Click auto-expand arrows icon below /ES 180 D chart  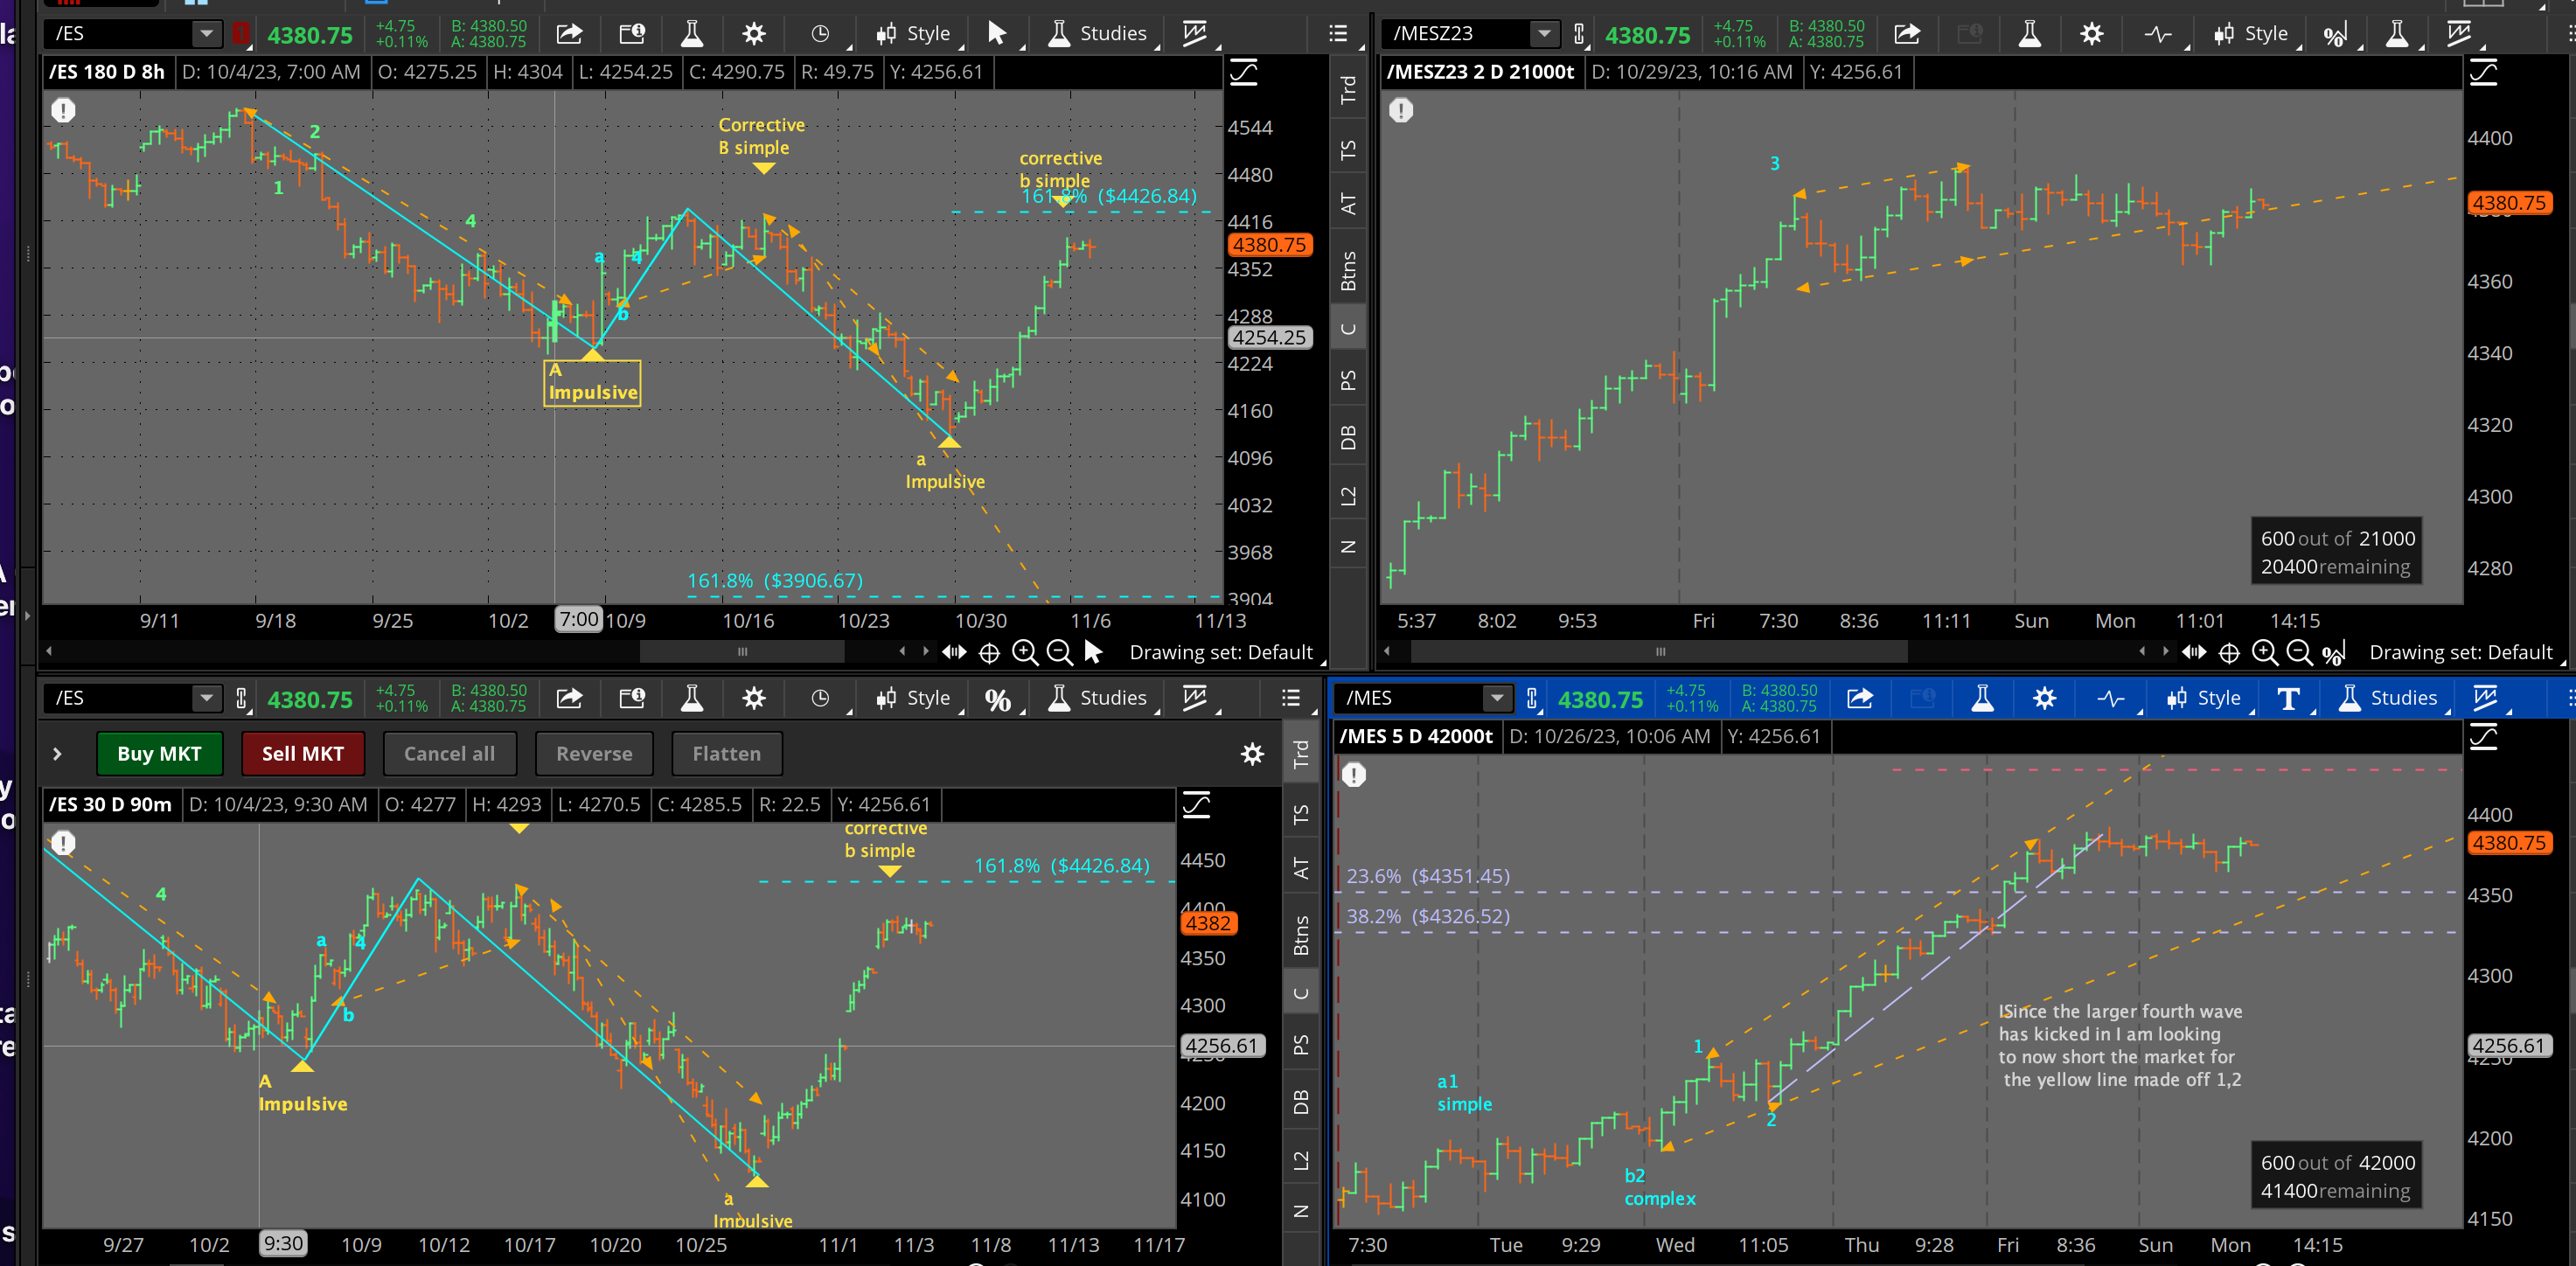point(954,652)
